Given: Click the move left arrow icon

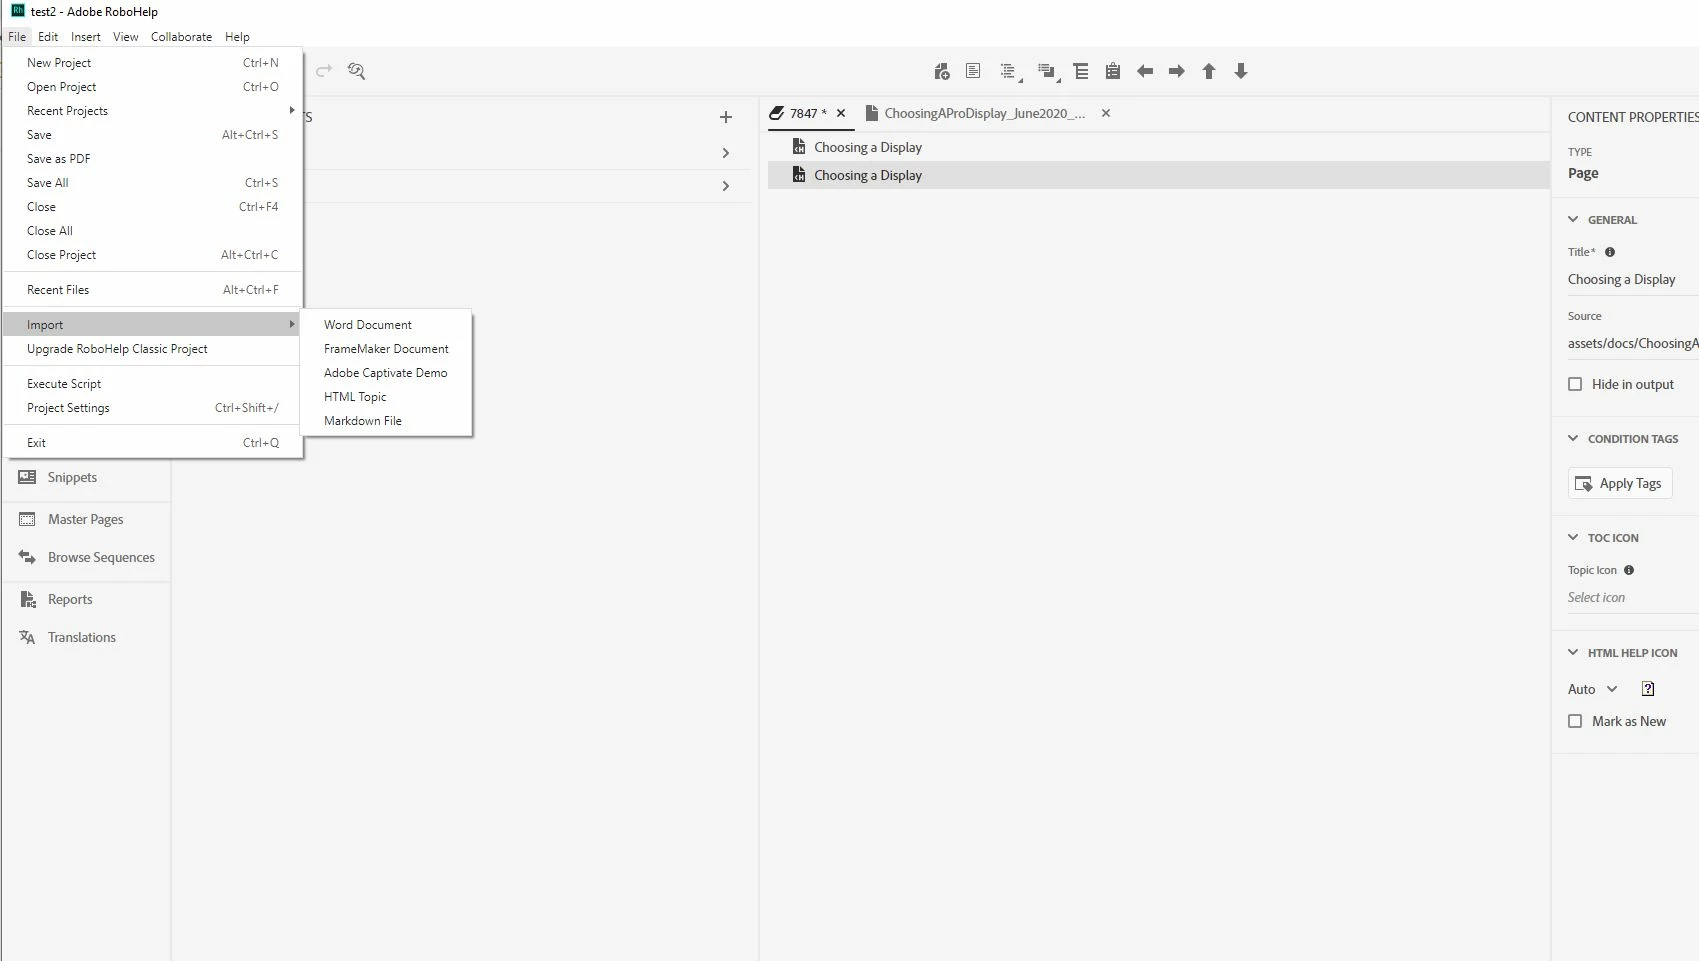Looking at the screenshot, I should tap(1145, 71).
